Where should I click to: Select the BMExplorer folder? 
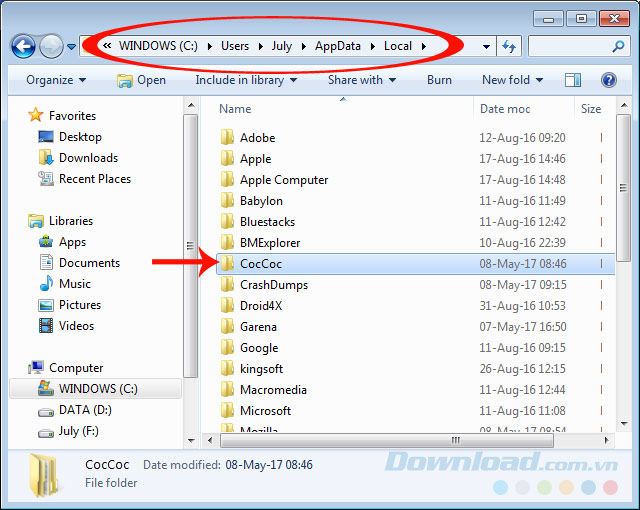point(415,243)
